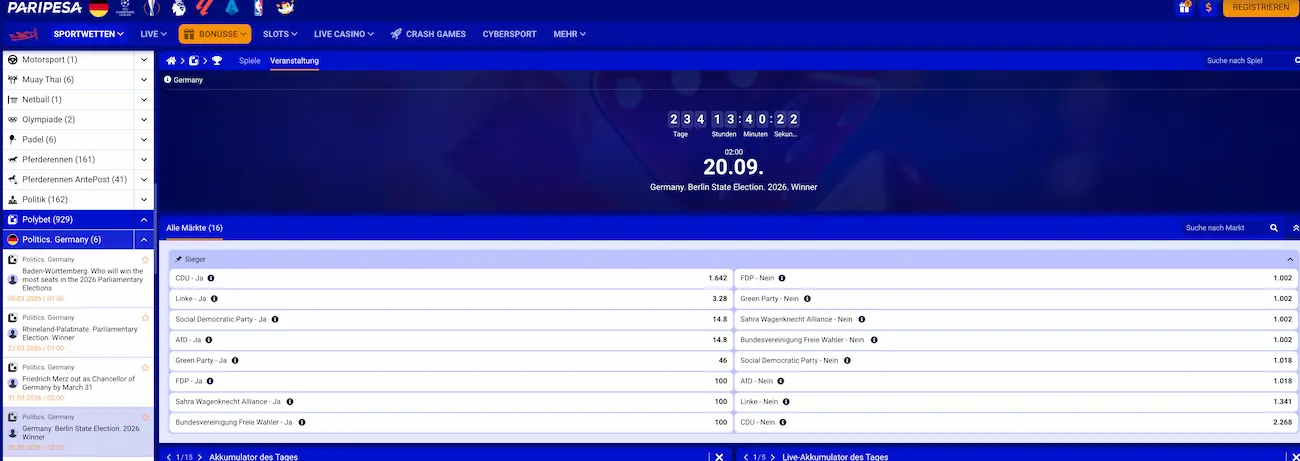Click info icon beside Sahra Wagenknecht Alliance - Nein
Viewport: 1300px width, 461px height.
coord(861,319)
